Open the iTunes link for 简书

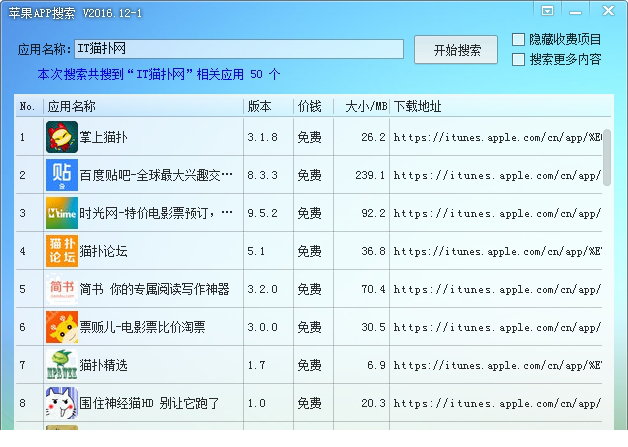pyautogui.click(x=497, y=289)
